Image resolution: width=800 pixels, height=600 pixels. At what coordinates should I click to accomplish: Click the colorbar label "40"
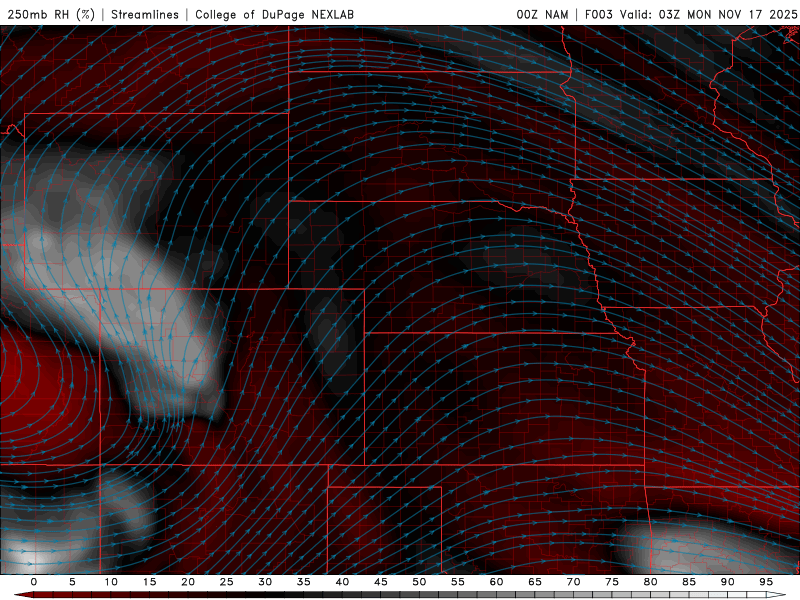(342, 582)
